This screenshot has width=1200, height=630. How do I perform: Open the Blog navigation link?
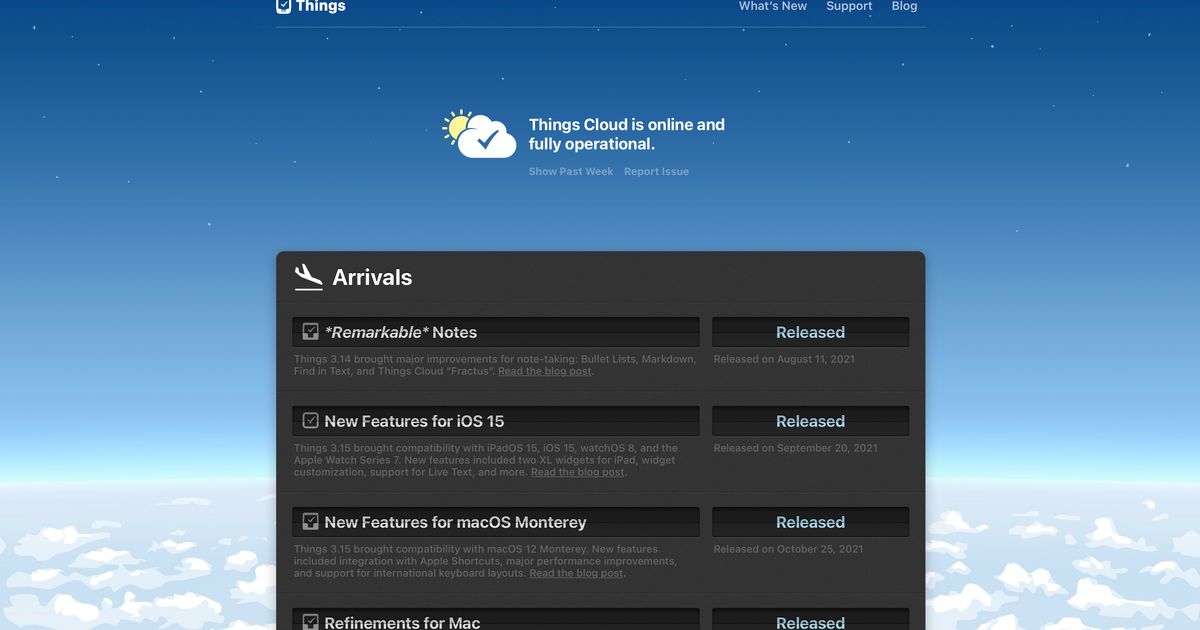coord(904,6)
